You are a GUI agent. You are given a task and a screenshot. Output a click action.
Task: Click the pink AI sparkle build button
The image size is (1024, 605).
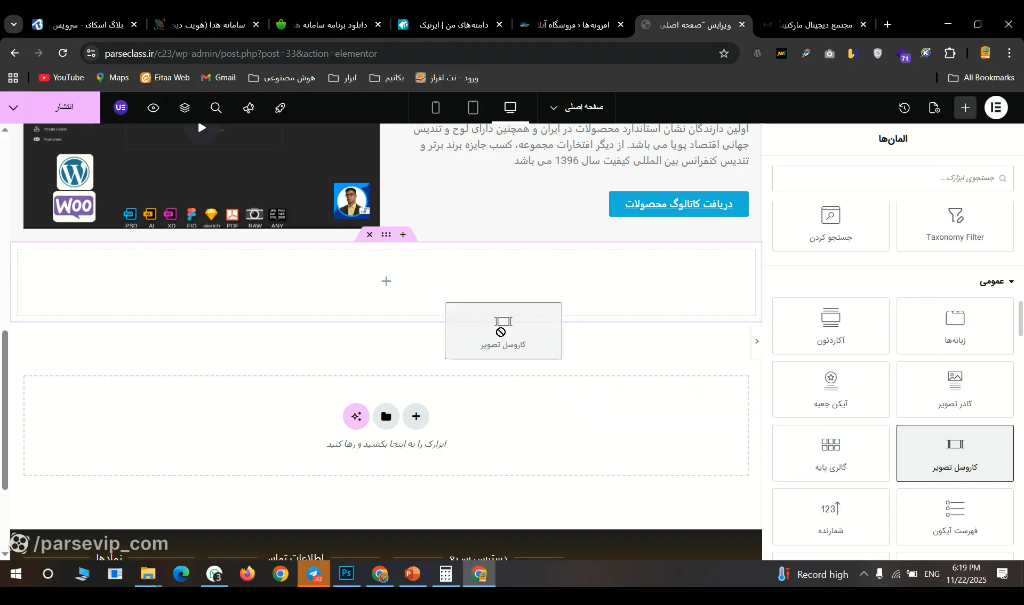pyautogui.click(x=356, y=416)
